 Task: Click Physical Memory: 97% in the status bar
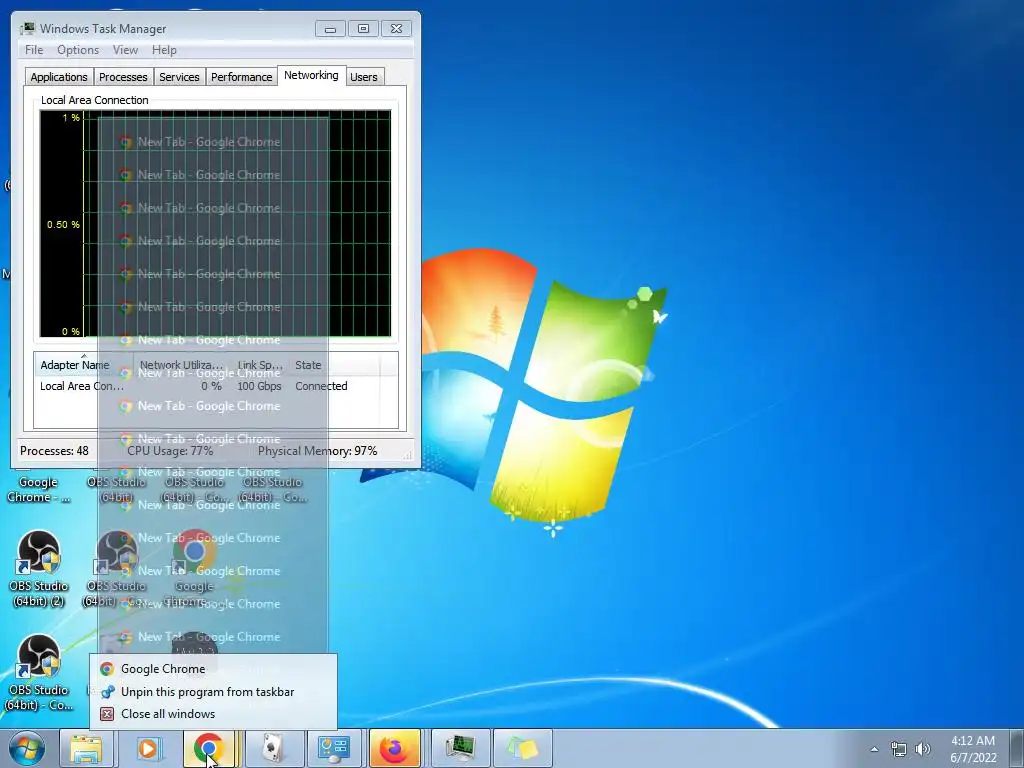(317, 451)
